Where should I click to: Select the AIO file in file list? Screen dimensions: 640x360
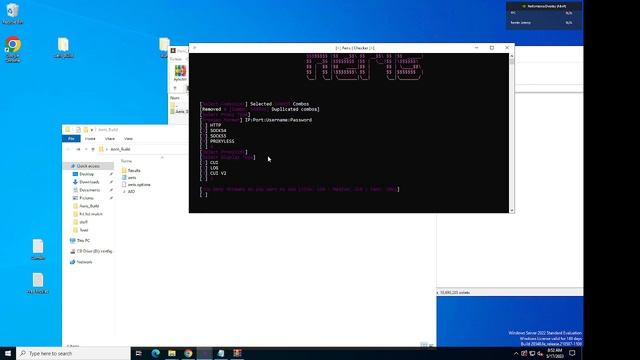click(x=131, y=192)
